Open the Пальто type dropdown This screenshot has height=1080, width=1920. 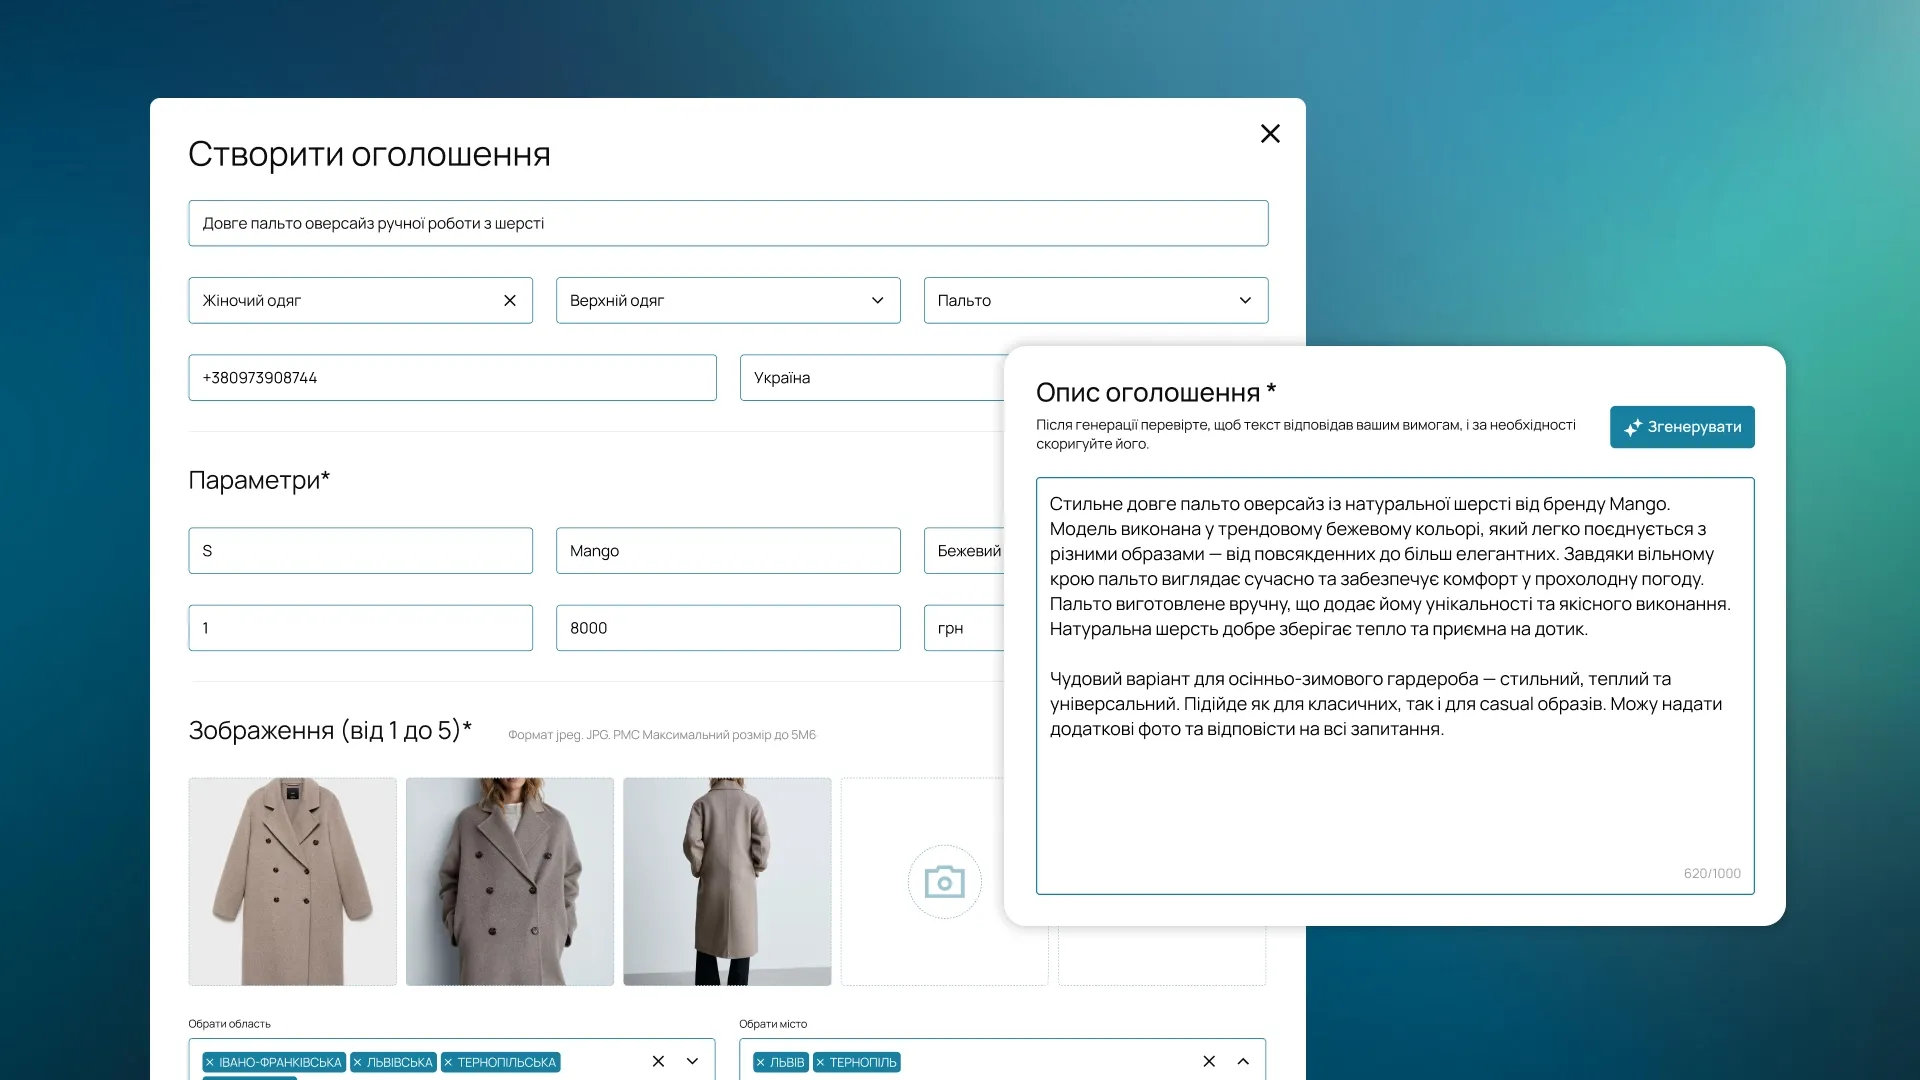(x=1245, y=301)
